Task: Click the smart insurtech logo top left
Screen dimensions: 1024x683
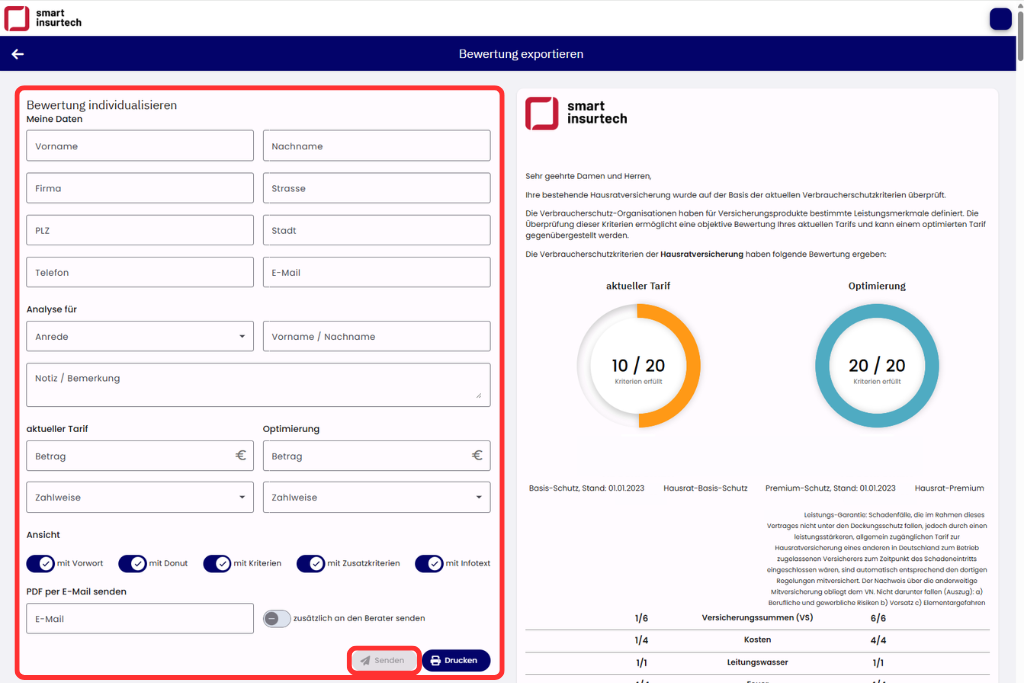Action: click(44, 18)
